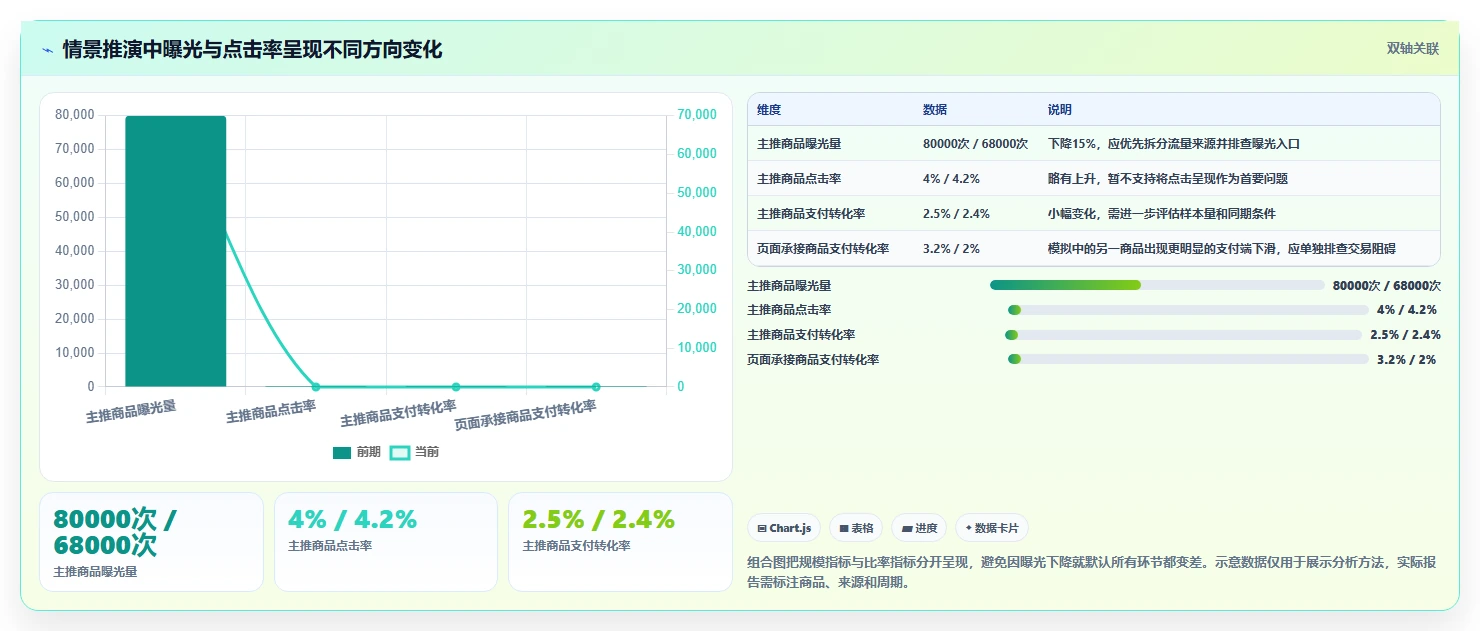The height and width of the screenshot is (631, 1480).
Task: Click the 页面承接商品支付转化率 x-axis label
Action: tap(525, 415)
